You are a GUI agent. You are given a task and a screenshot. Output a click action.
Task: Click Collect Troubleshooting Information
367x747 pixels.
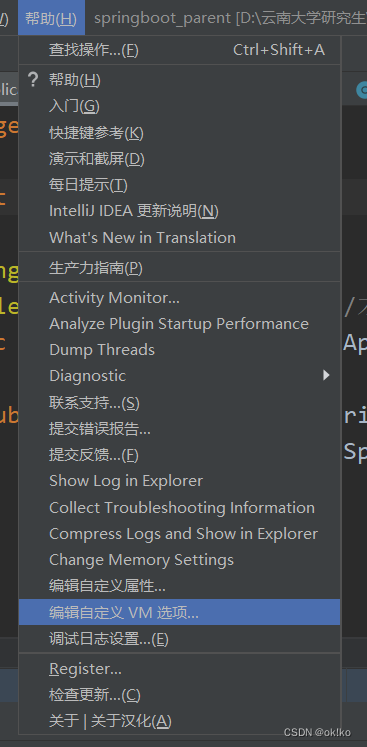179,508
